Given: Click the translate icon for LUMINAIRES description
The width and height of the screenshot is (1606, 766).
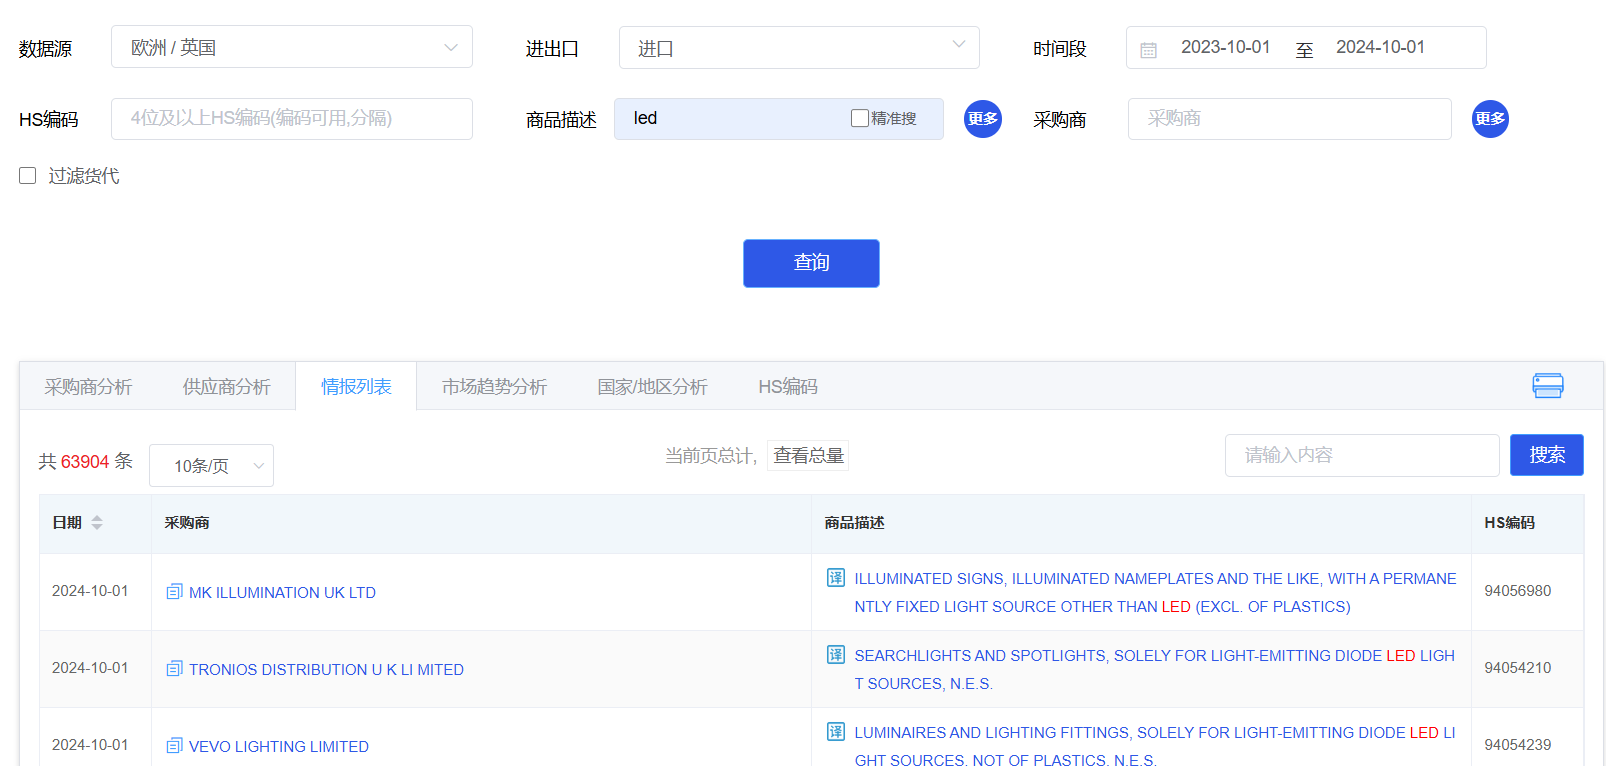Looking at the screenshot, I should pos(836,732).
